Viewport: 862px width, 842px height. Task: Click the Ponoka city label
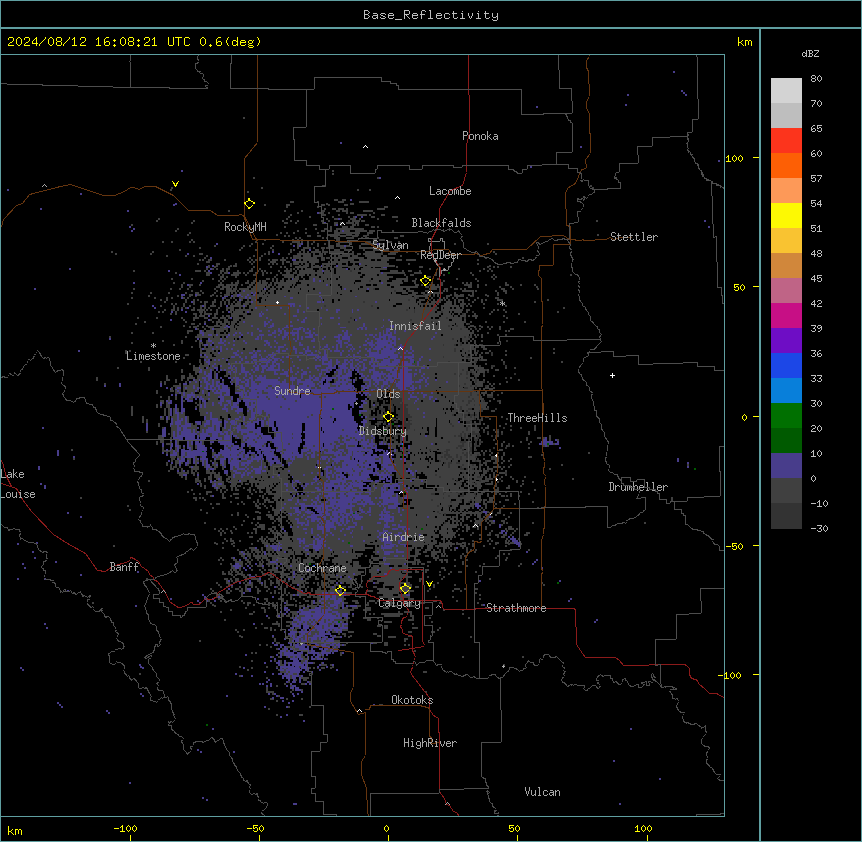click(x=480, y=136)
